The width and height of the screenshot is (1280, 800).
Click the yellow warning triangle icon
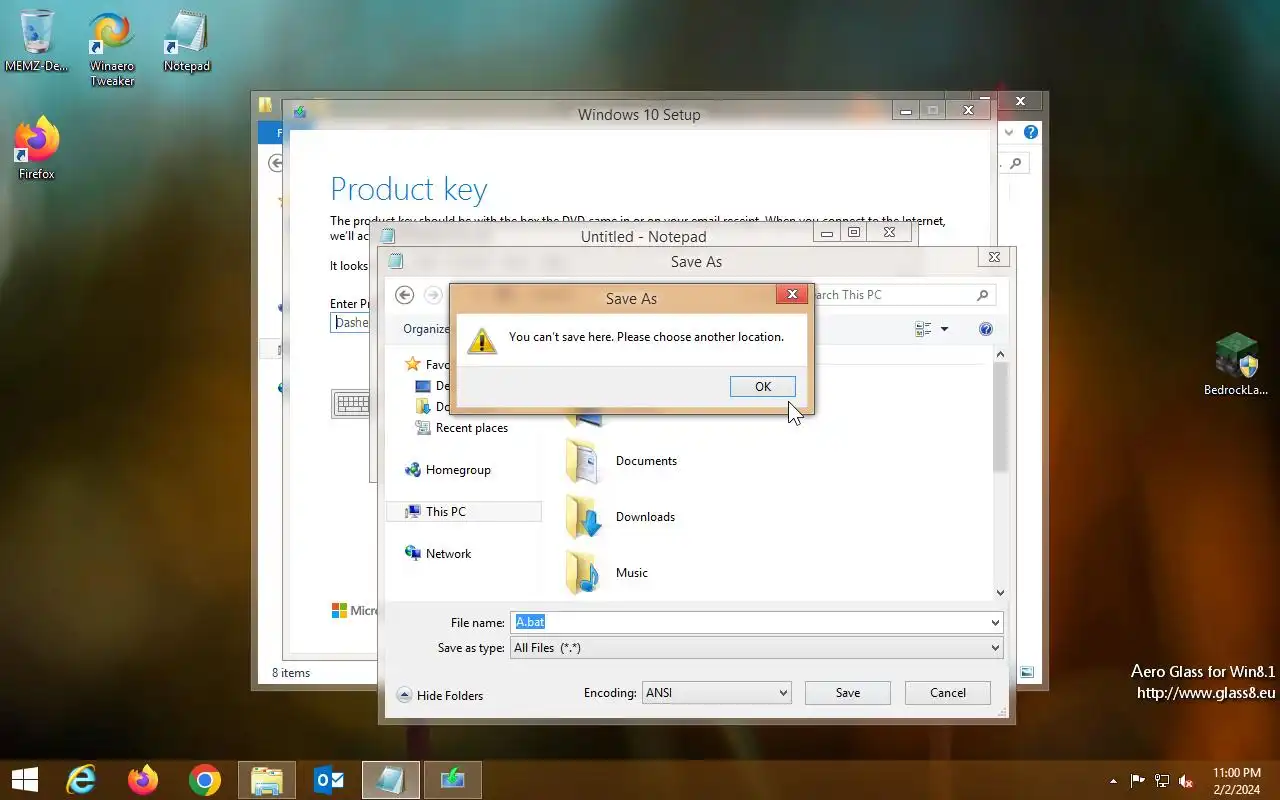pos(482,340)
